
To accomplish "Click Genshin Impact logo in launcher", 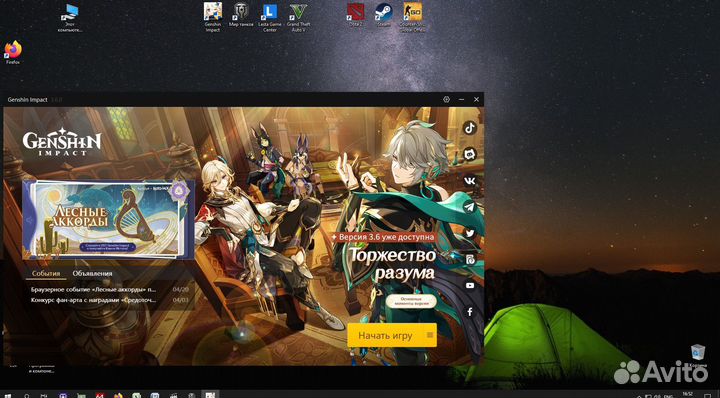I will [x=62, y=142].
